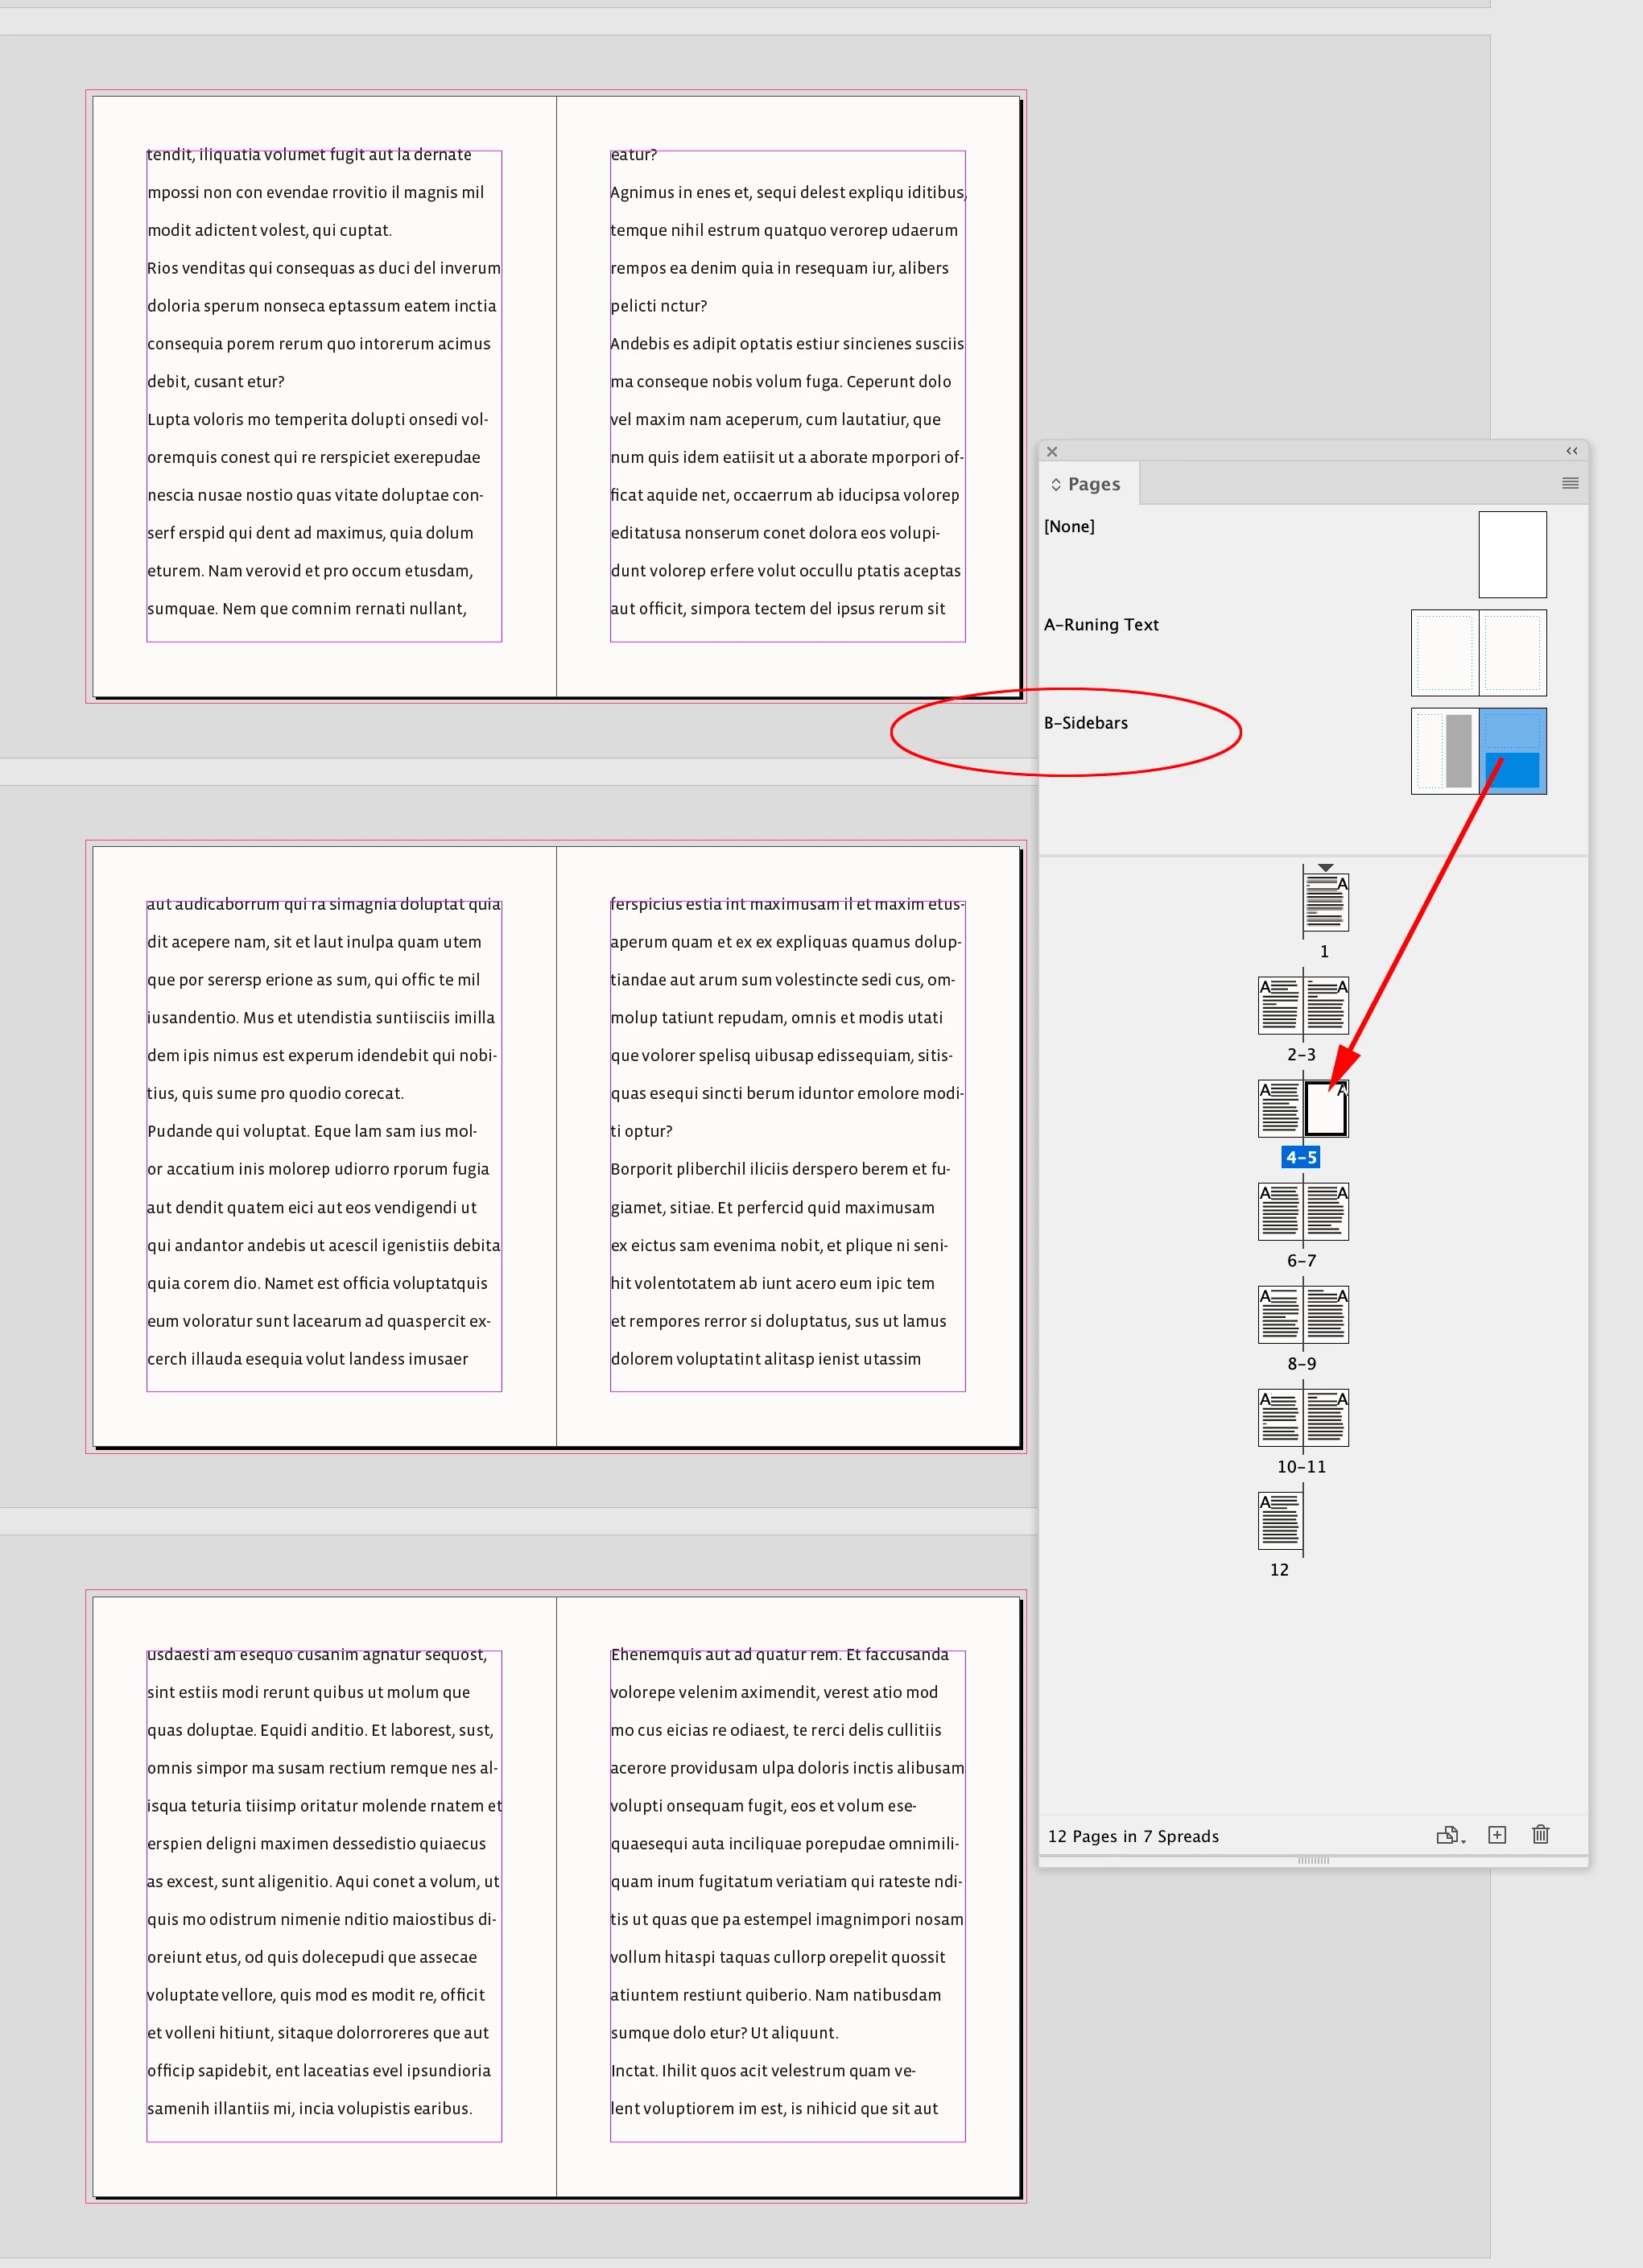Select the A-Runing Text master label
The height and width of the screenshot is (2268, 1643).
click(1101, 625)
